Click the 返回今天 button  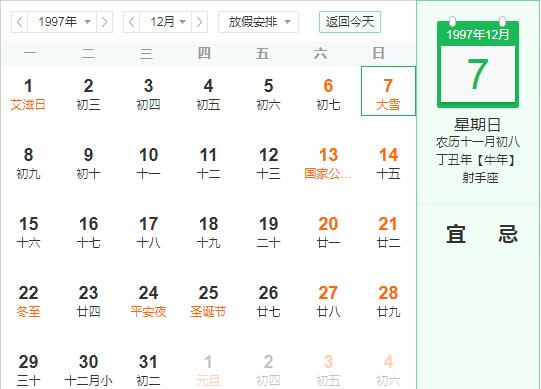pyautogui.click(x=350, y=22)
